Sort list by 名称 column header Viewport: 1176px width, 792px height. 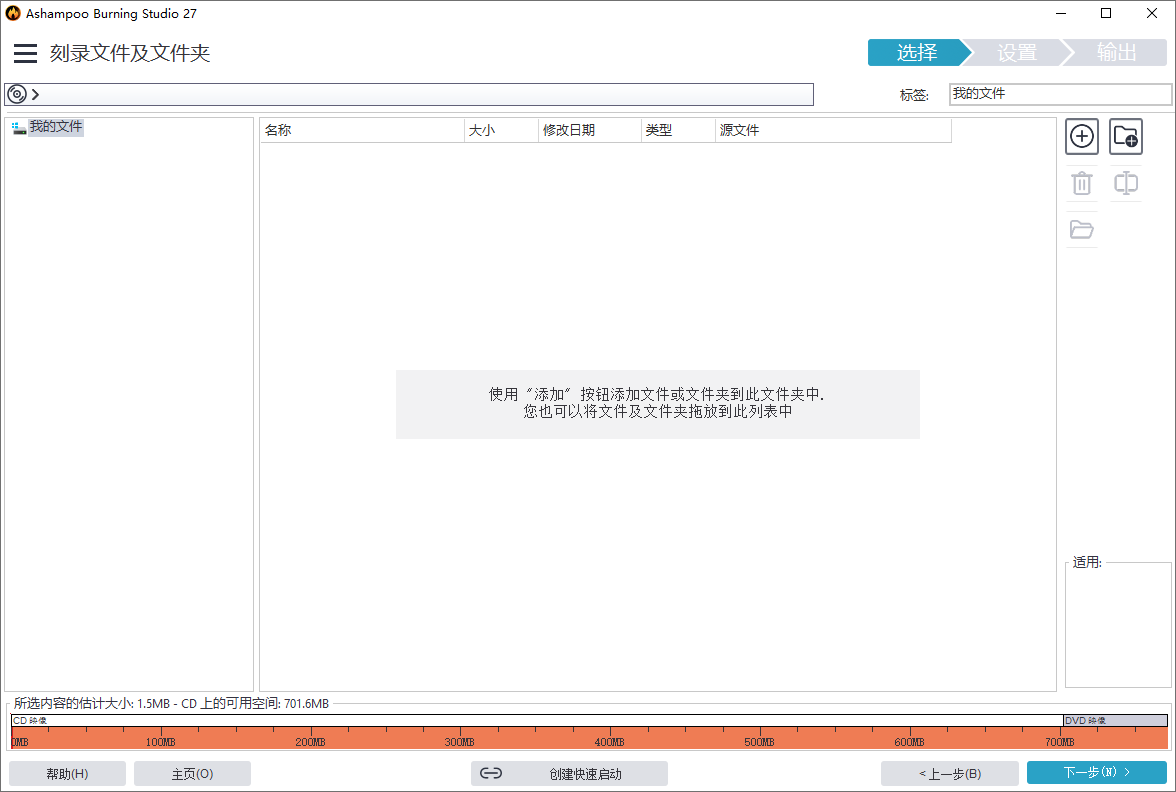(x=362, y=130)
